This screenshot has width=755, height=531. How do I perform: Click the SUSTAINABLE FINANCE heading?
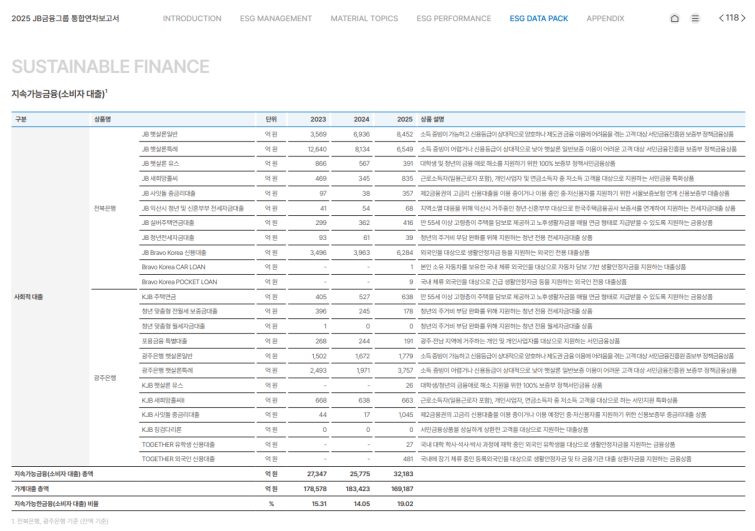tap(111, 66)
